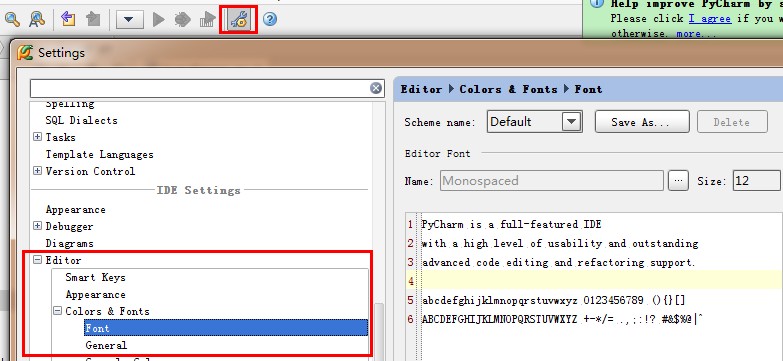
Task: Select Colors & Fonts tree item
Action: click(x=107, y=311)
